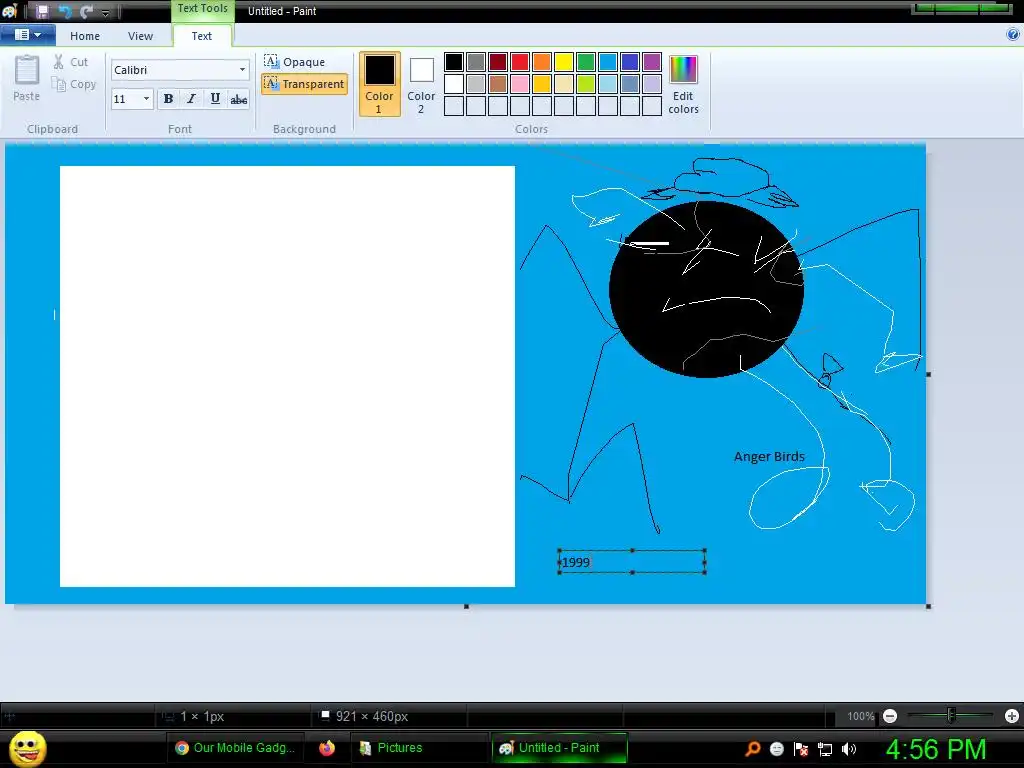Open the Paint help question mark icon
Screen dimensions: 1024x768
pyautogui.click(x=1013, y=35)
